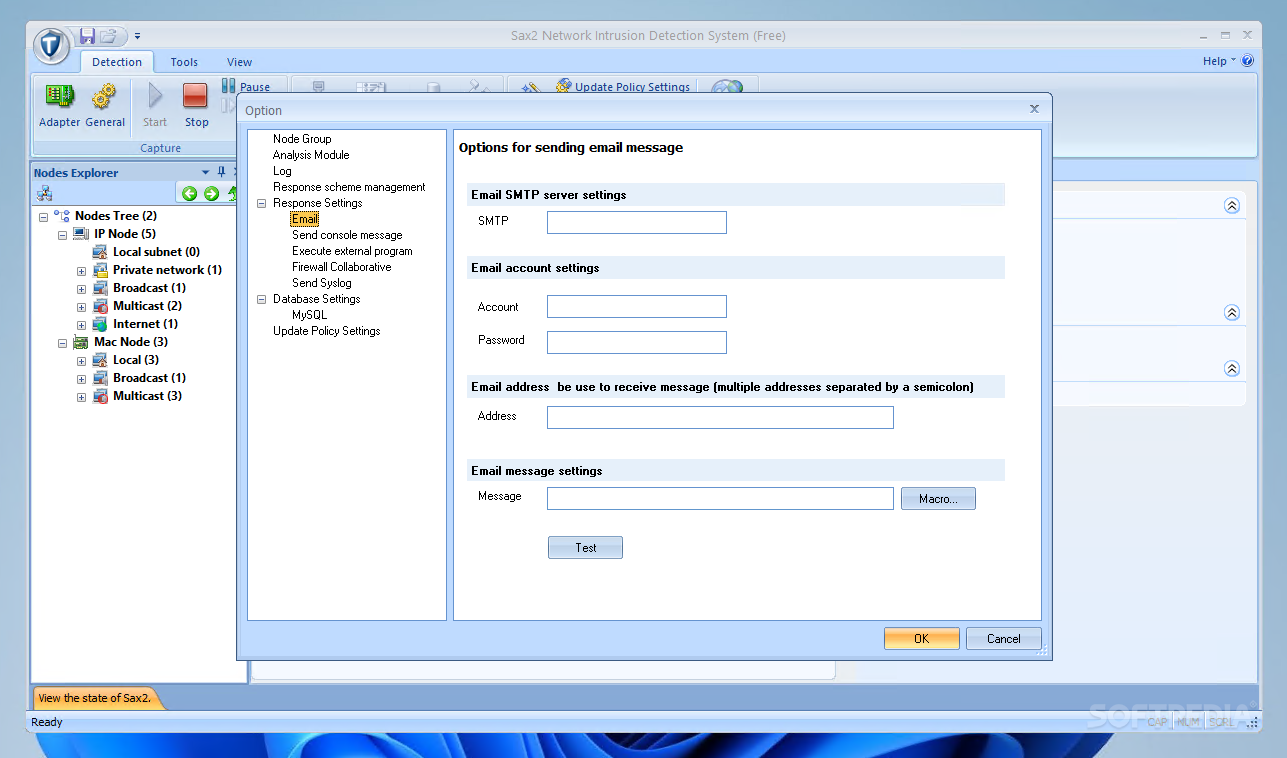The width and height of the screenshot is (1287, 758).
Task: Select Send Syslog option
Action: pyautogui.click(x=322, y=283)
